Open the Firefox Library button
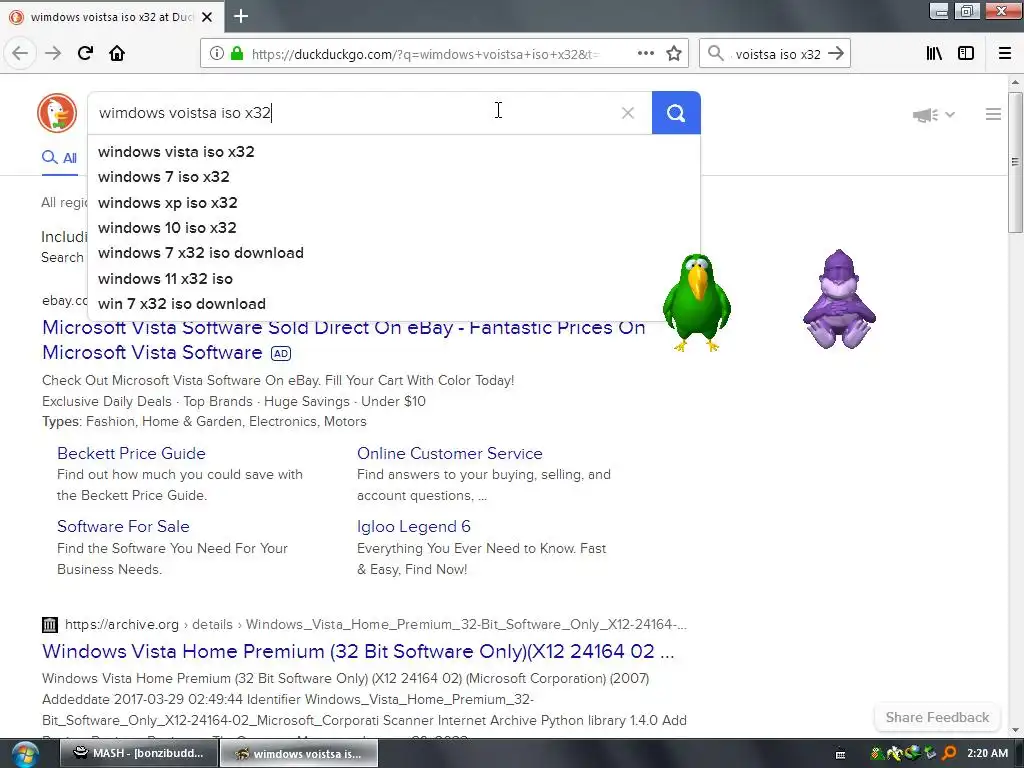This screenshot has height=768, width=1024. [x=934, y=54]
